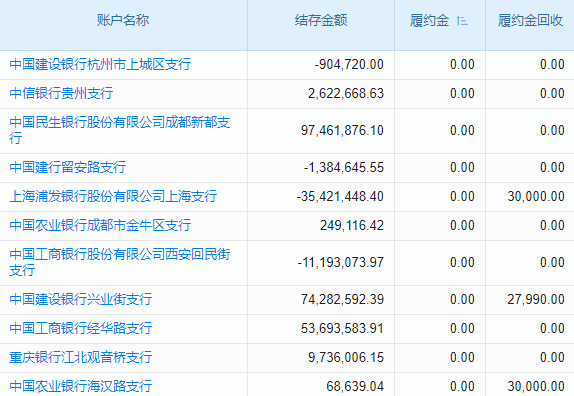Viewport: 574px width, 396px height.
Task: Click 履约金 value 0.00 in 中信银行贵州支行 row
Action: pos(462,93)
